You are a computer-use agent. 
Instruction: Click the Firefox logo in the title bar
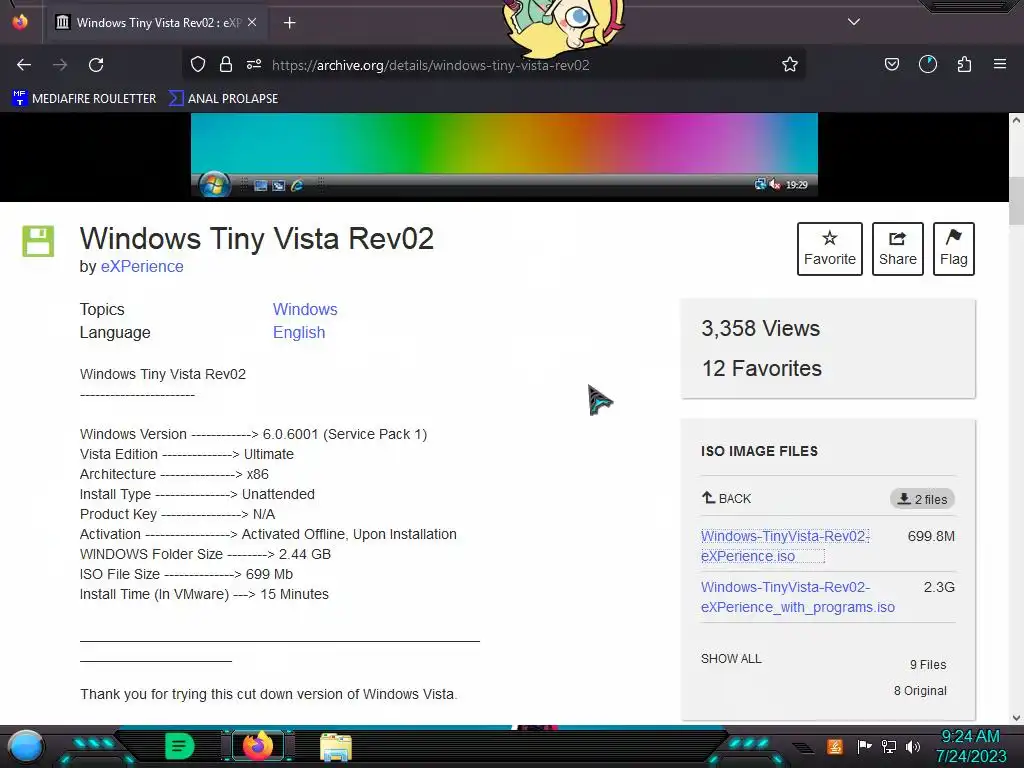click(20, 22)
